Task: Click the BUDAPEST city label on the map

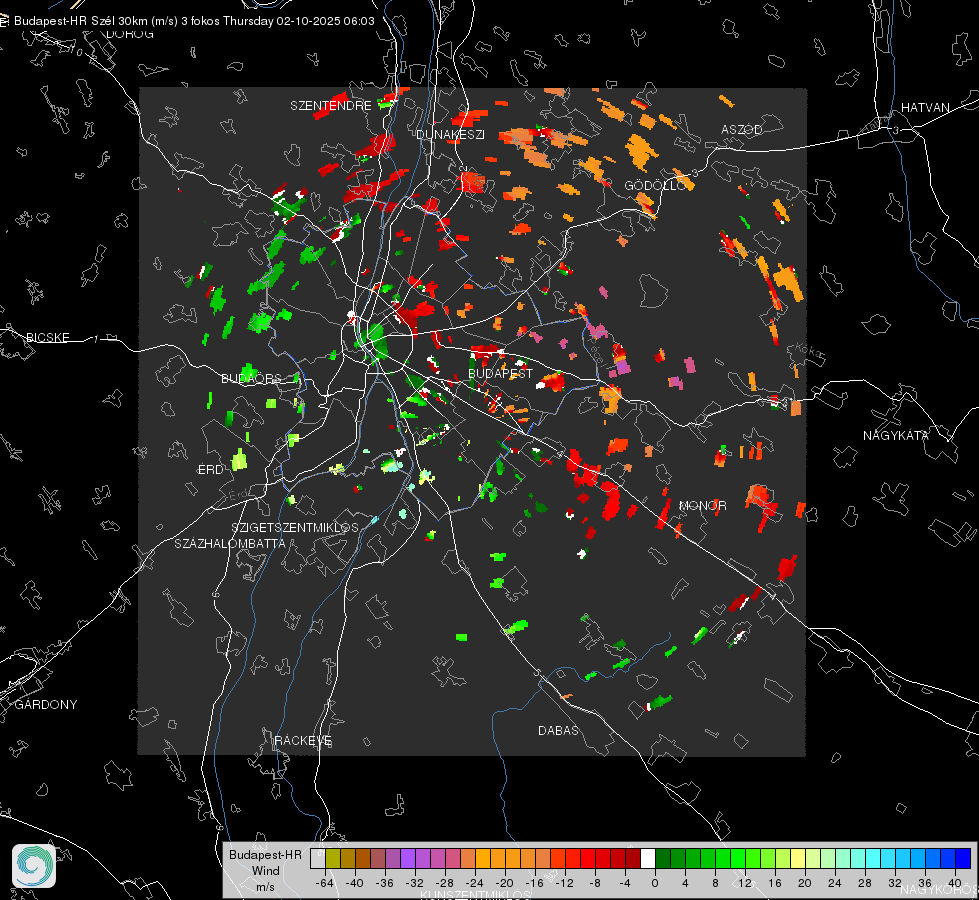Action: click(500, 374)
